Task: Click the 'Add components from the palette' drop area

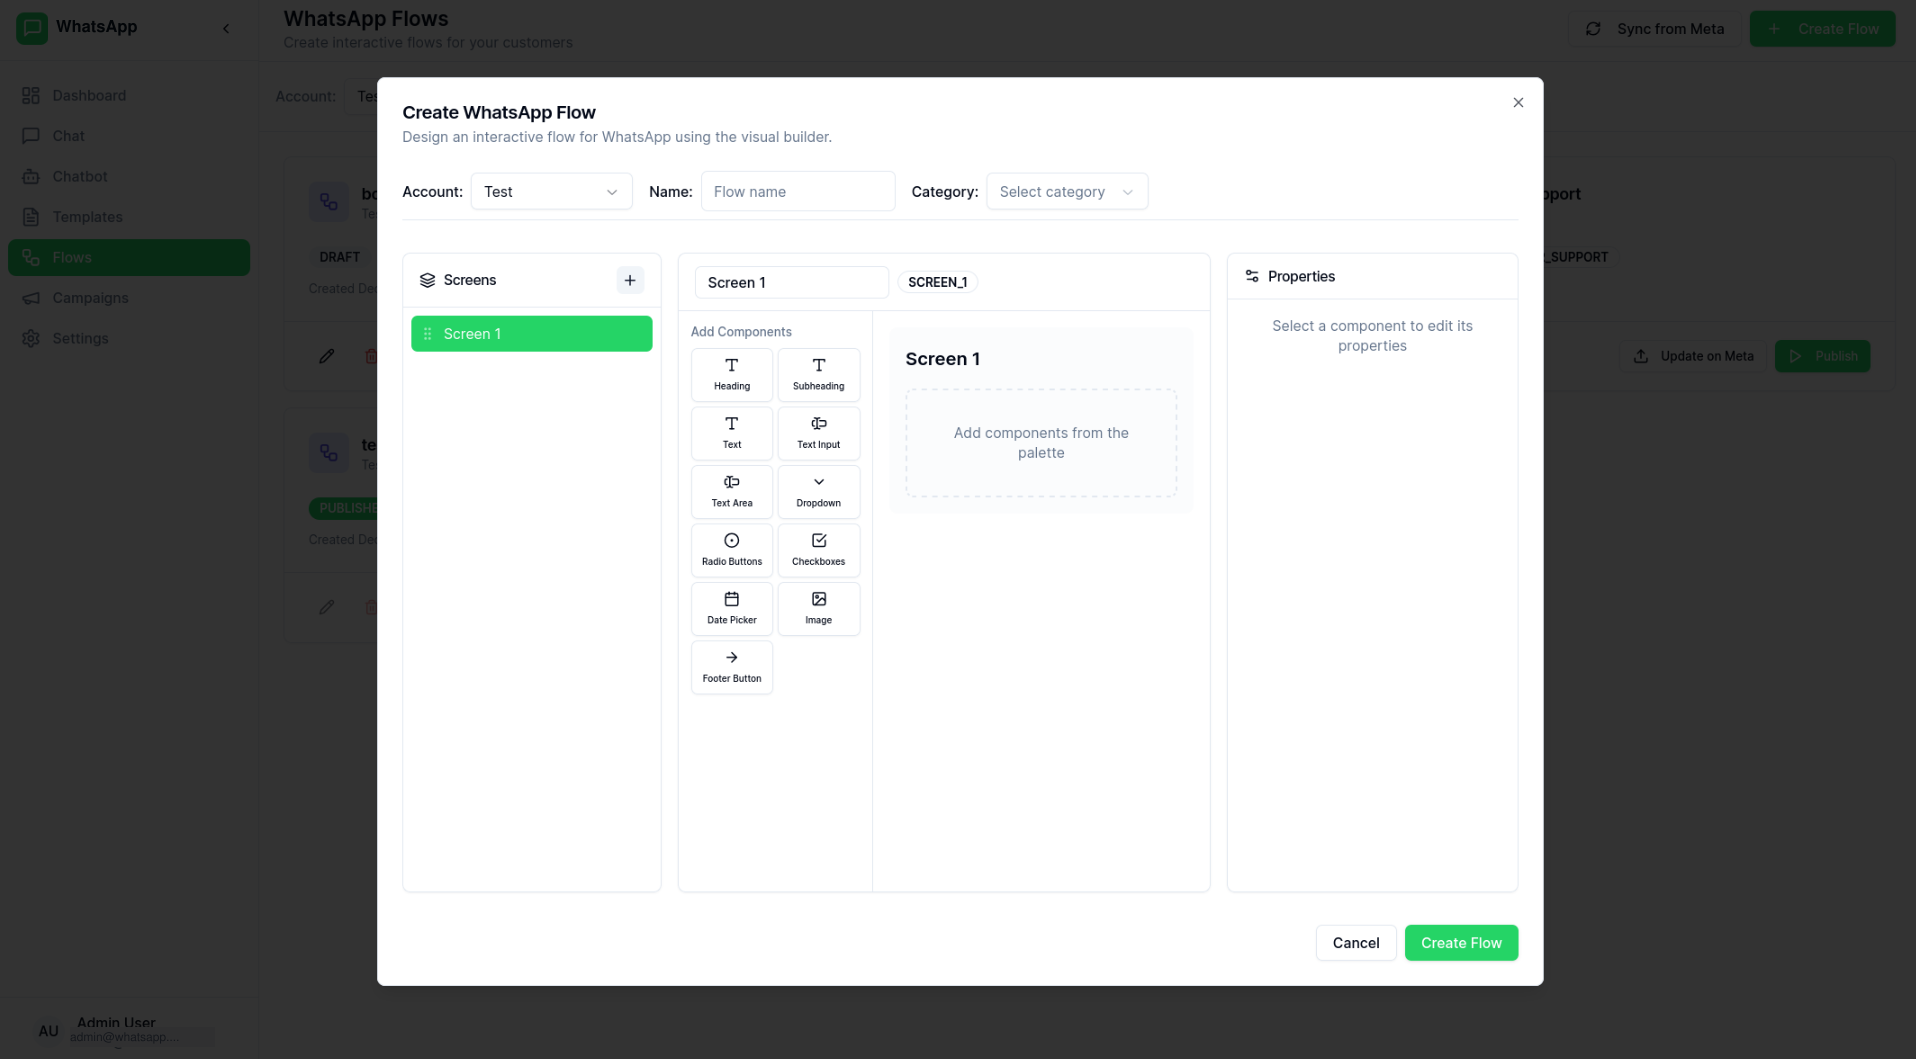Action: tap(1041, 442)
